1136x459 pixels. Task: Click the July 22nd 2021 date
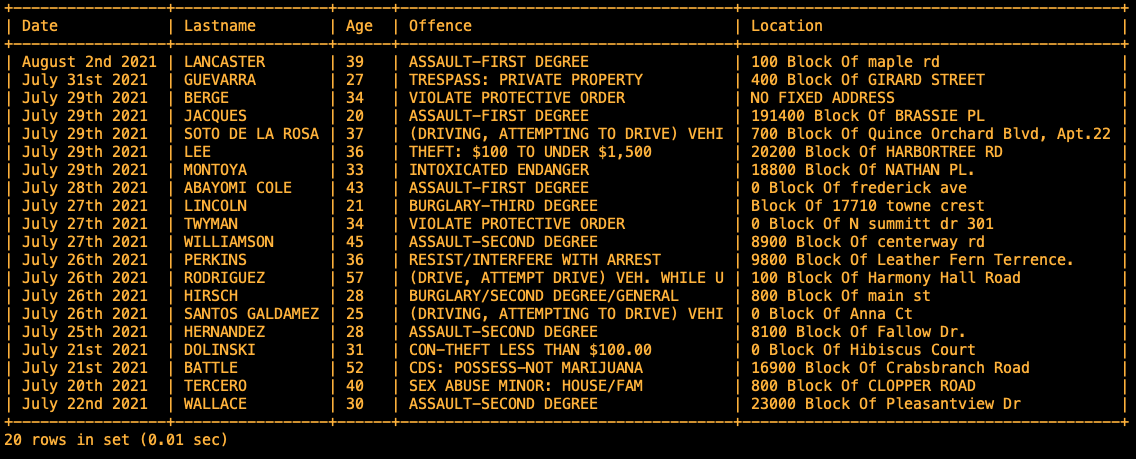(x=84, y=404)
